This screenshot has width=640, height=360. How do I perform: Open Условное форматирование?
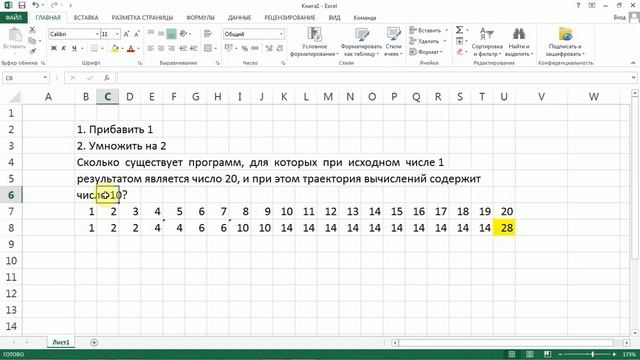click(x=314, y=41)
